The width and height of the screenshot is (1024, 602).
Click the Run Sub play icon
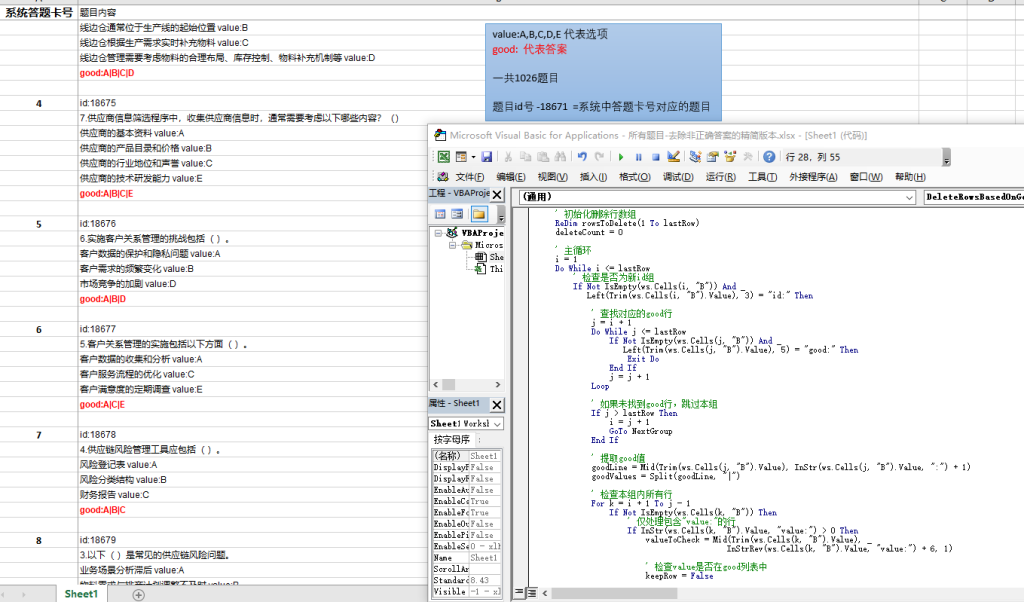point(621,157)
